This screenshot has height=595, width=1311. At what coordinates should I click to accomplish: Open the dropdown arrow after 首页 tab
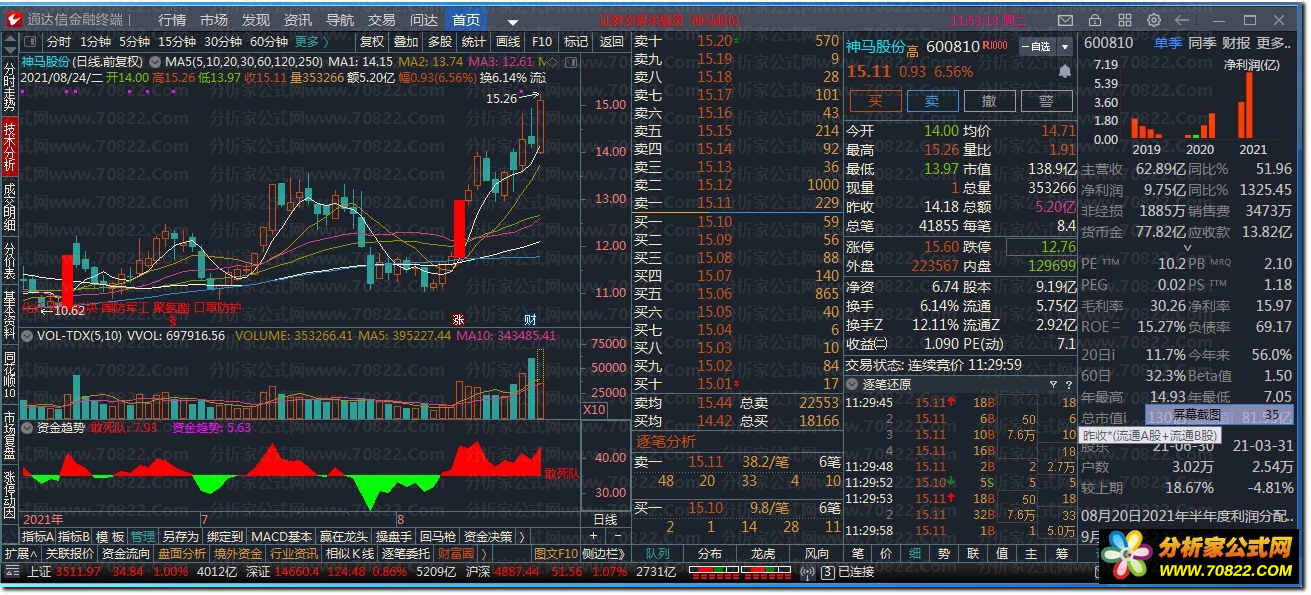(x=513, y=21)
